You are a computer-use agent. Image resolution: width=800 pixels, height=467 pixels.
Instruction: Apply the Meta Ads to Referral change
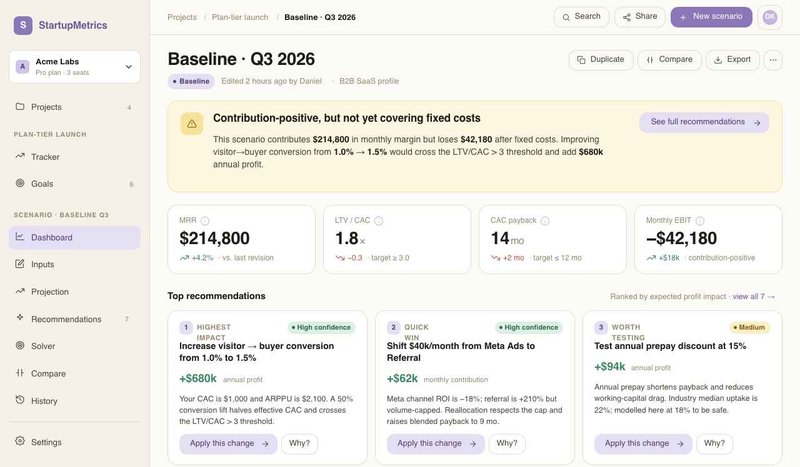pos(436,444)
